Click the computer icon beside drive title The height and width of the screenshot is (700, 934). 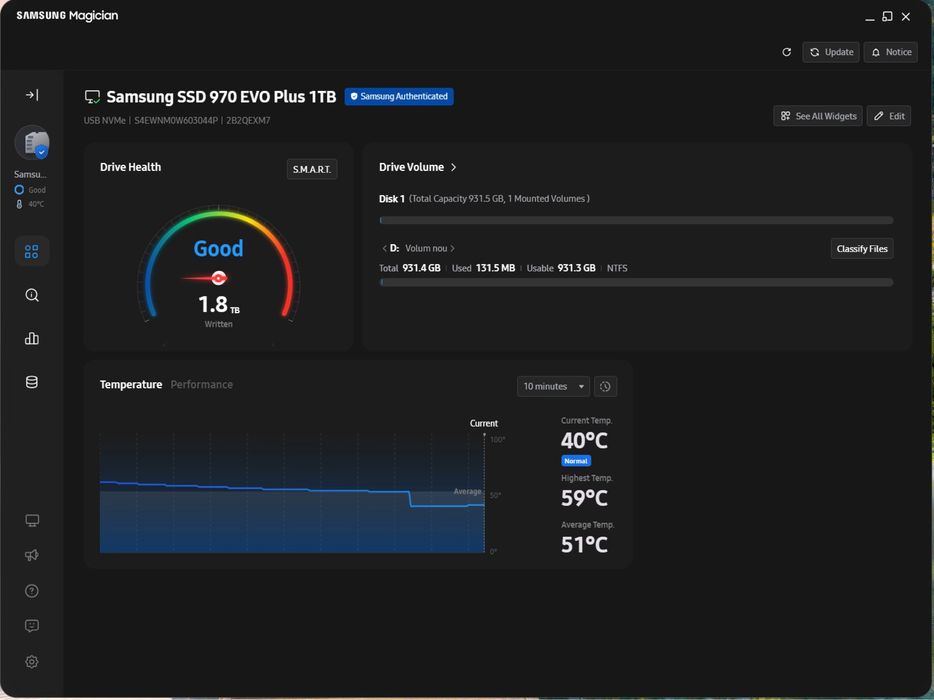click(92, 97)
